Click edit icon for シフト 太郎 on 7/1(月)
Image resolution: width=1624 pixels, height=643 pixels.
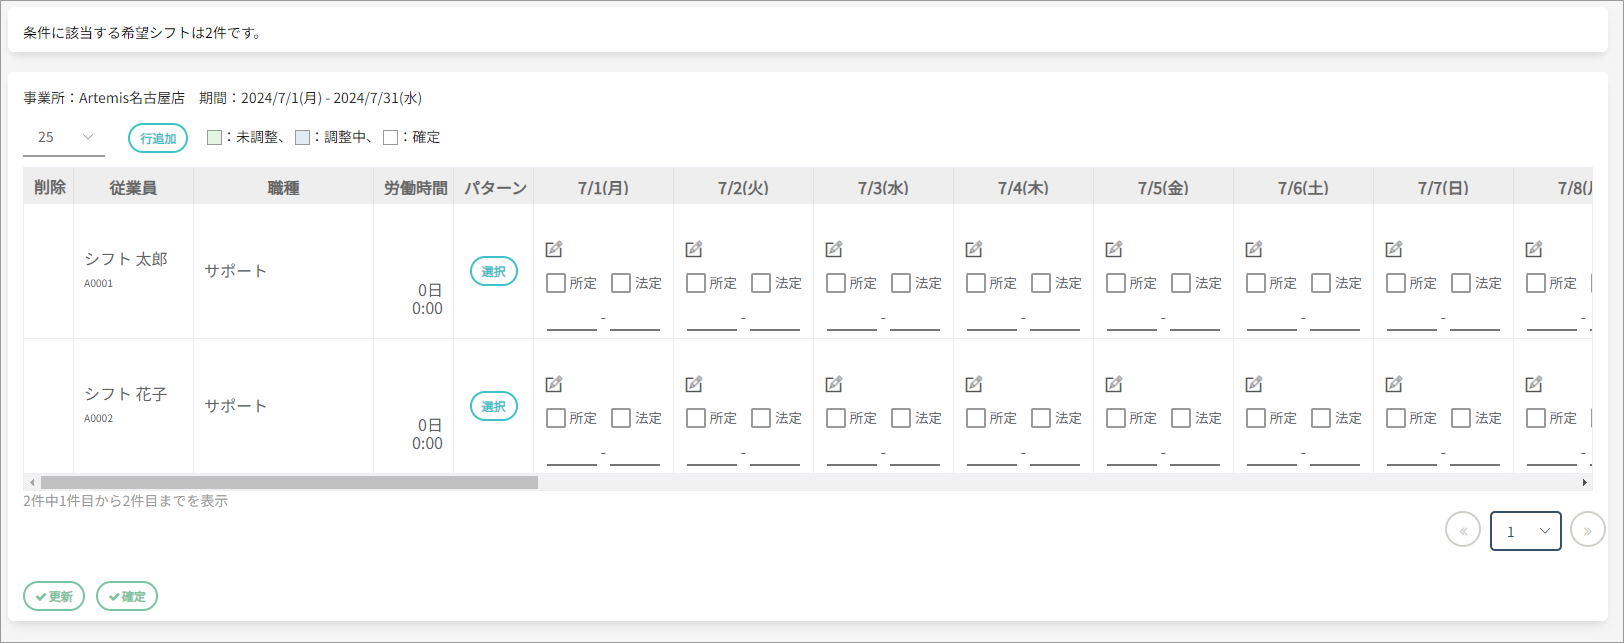(x=554, y=249)
